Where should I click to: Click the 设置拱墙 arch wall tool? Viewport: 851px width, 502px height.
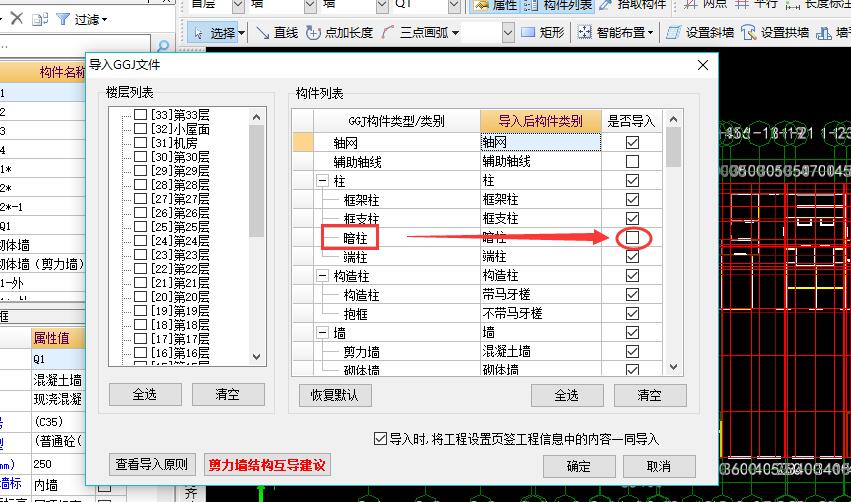(774, 33)
